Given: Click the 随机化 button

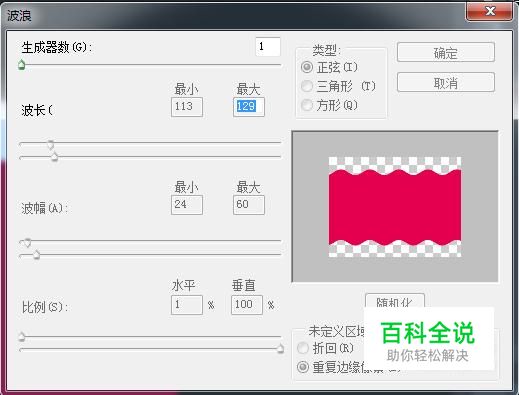Looking at the screenshot, I should [x=395, y=301].
